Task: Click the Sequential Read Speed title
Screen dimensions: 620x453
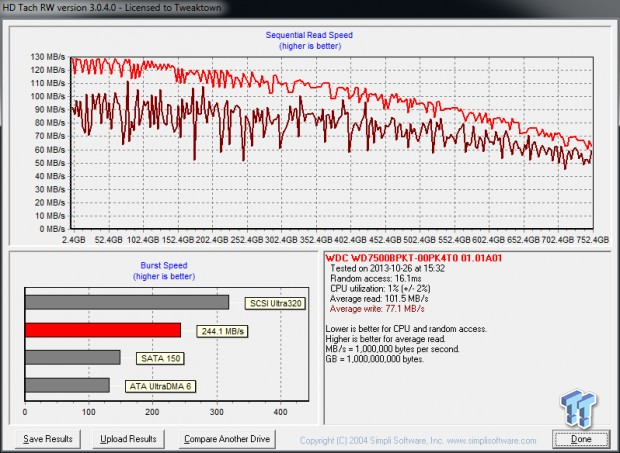Action: pos(309,35)
